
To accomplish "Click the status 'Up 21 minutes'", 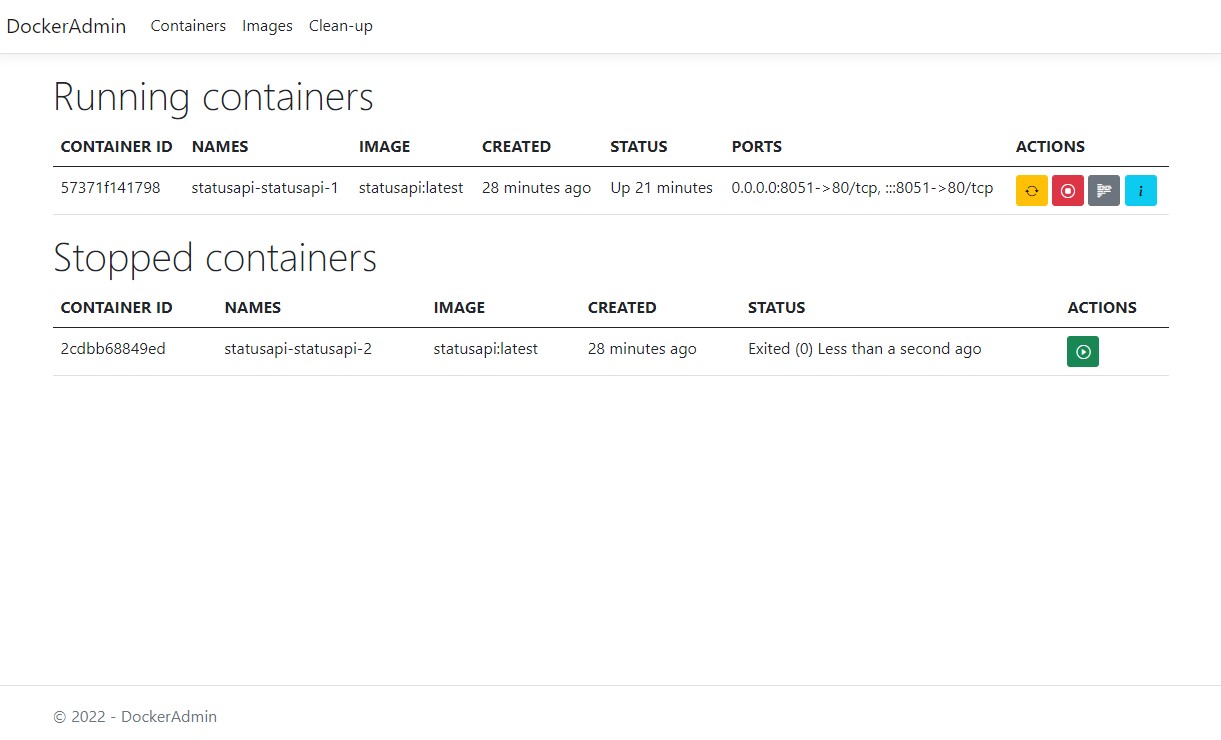I will (x=661, y=187).
